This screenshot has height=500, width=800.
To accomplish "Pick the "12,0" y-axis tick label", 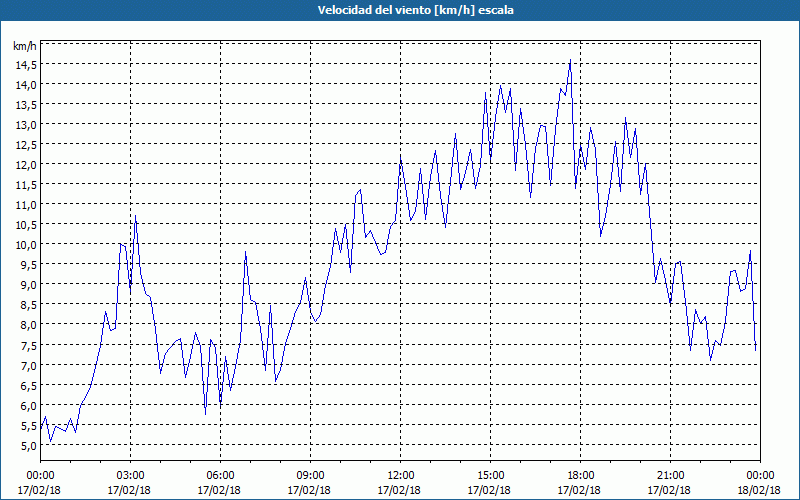I will click(x=27, y=164).
